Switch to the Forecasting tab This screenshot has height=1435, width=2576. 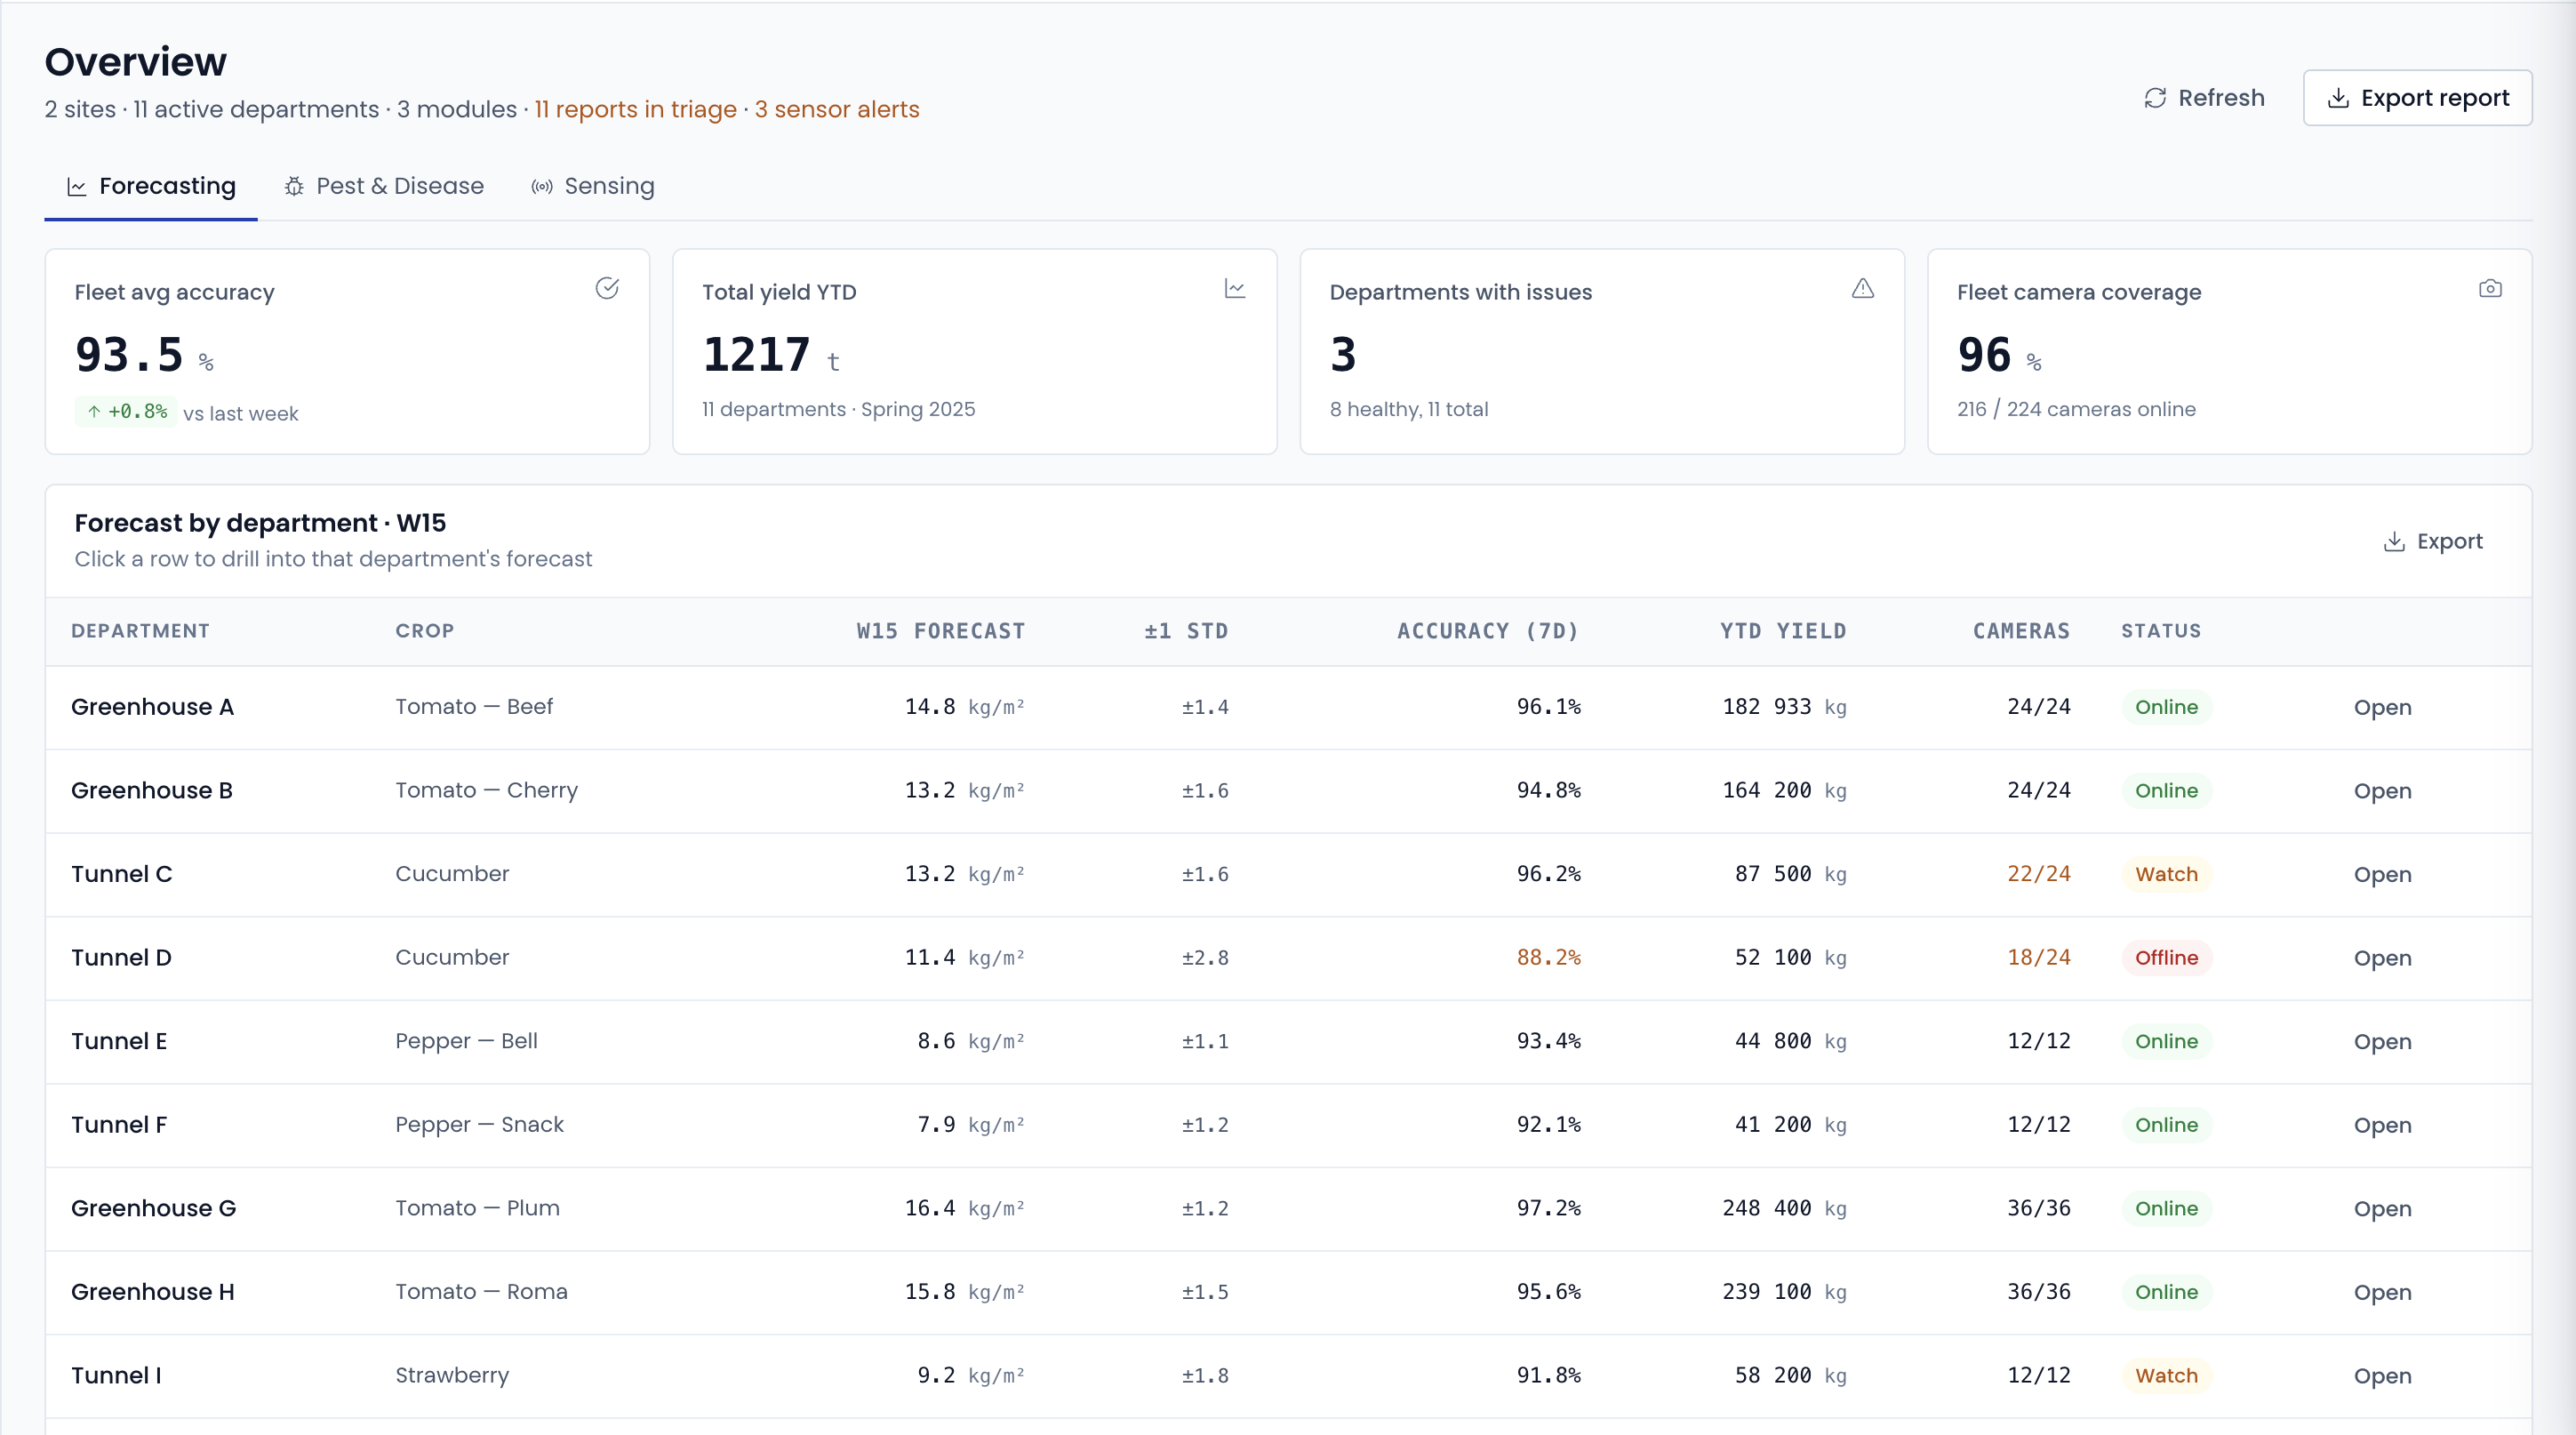point(151,187)
